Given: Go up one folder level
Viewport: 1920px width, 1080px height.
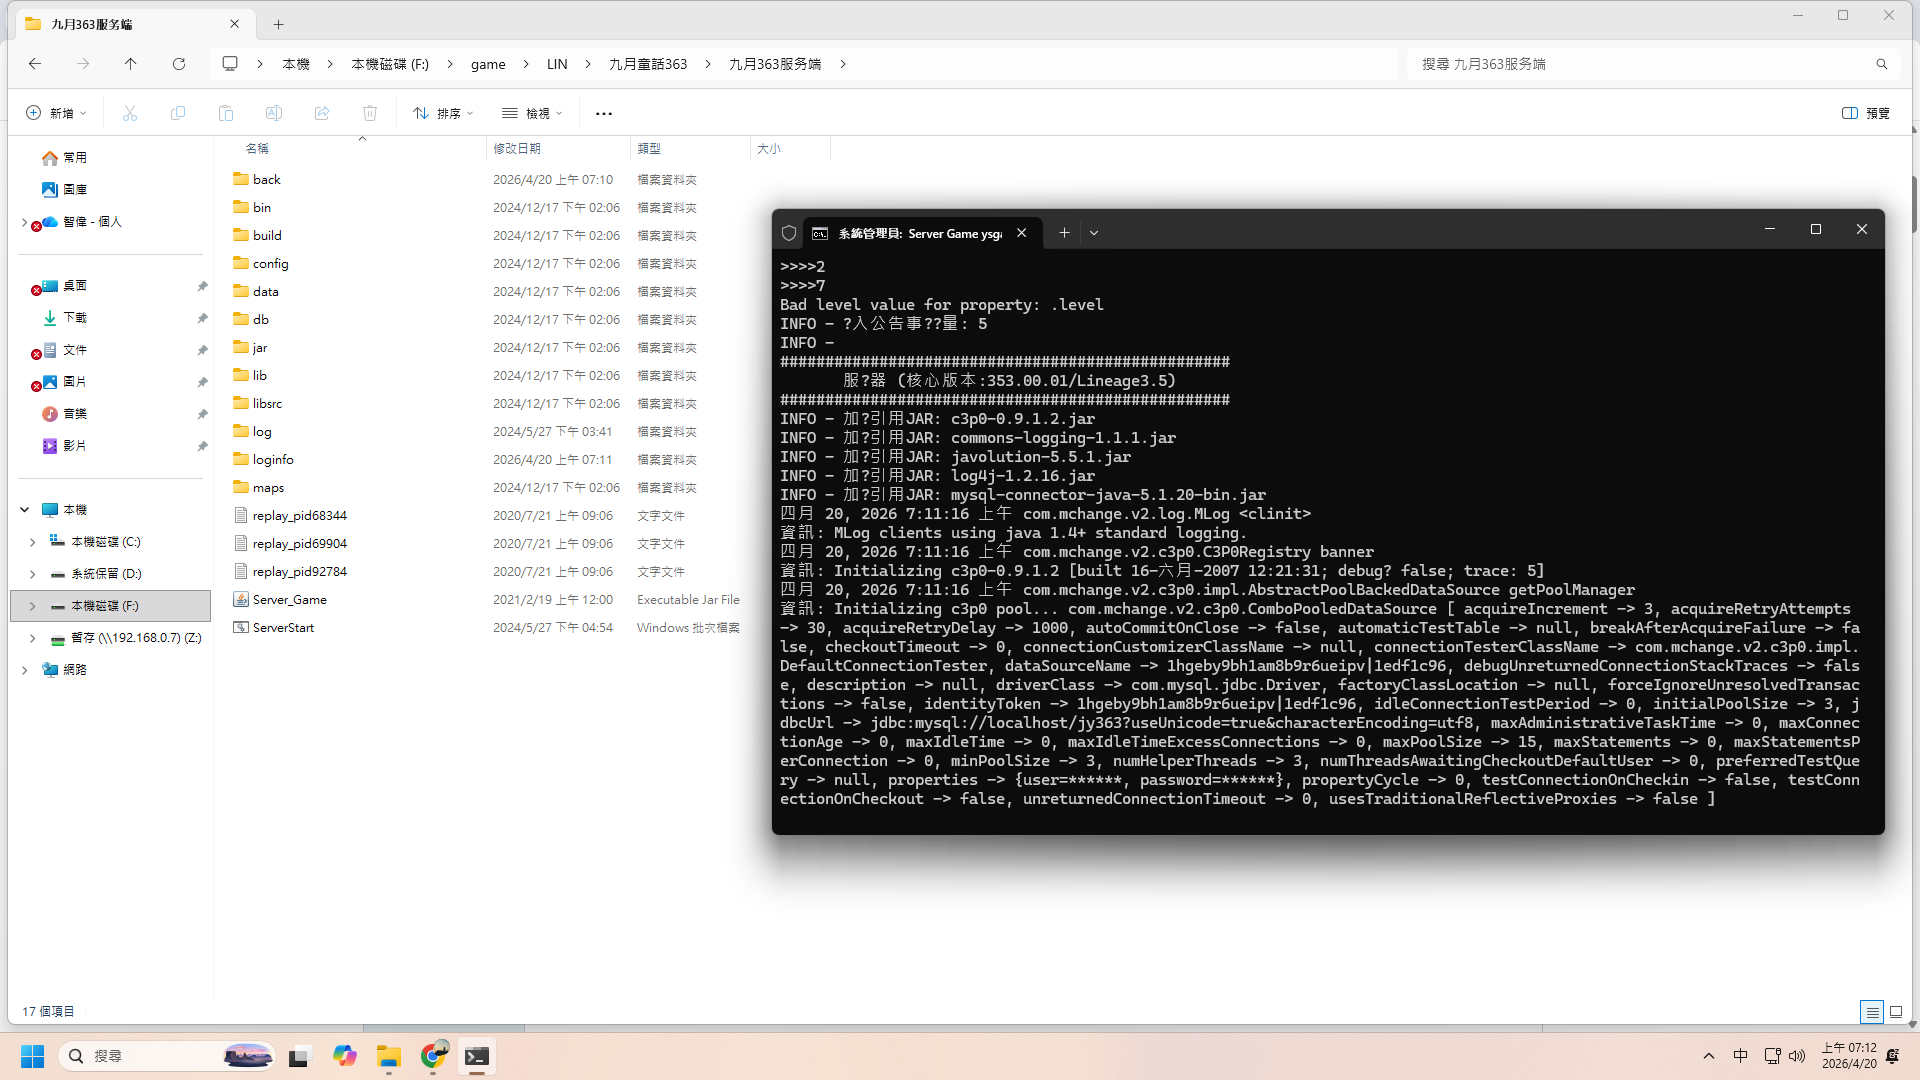Looking at the screenshot, I should 130,64.
